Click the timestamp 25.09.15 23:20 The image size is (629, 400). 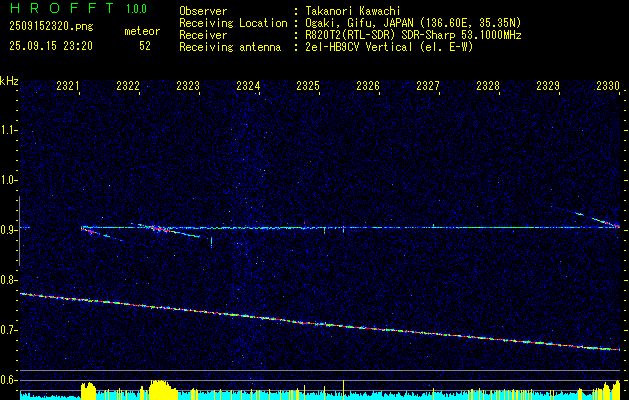51,46
